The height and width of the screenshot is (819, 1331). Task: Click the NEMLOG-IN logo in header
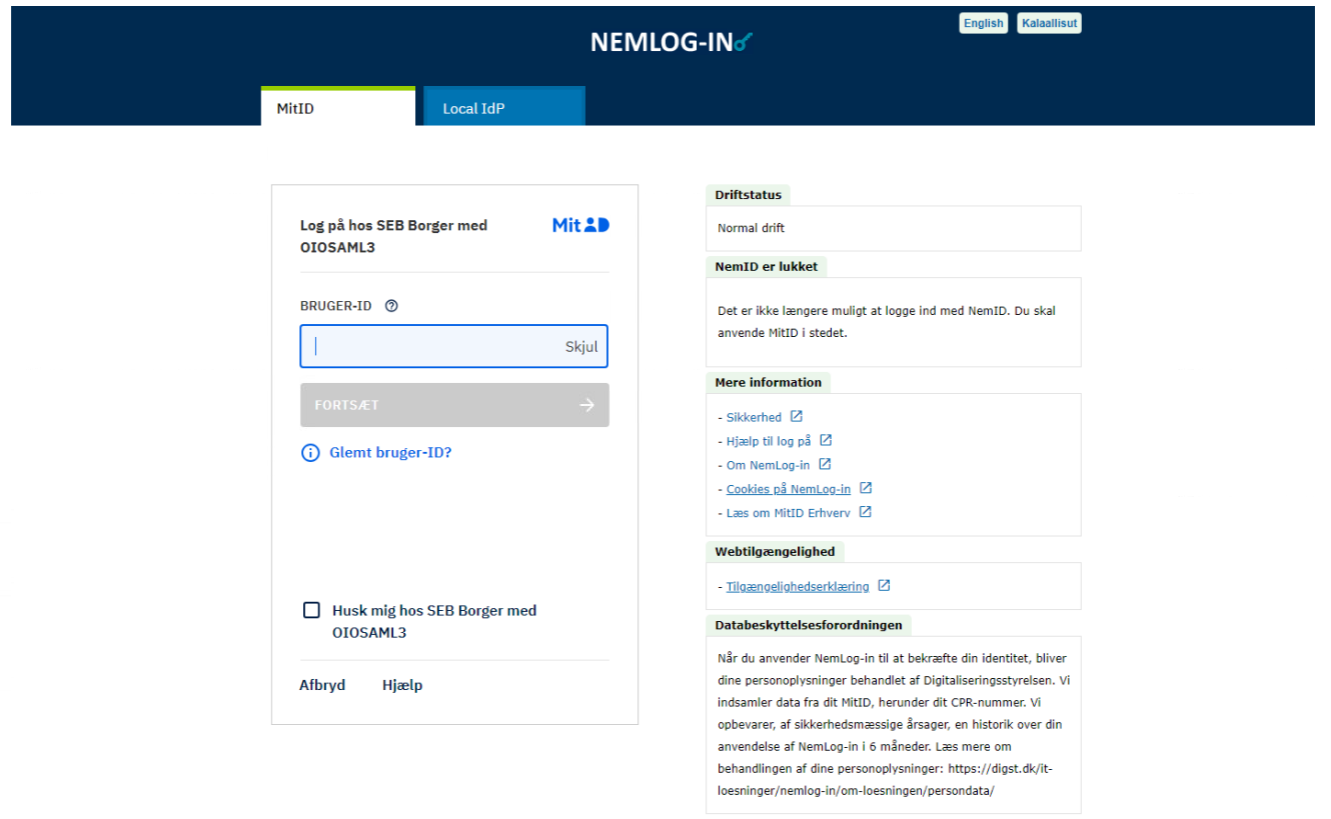click(670, 42)
